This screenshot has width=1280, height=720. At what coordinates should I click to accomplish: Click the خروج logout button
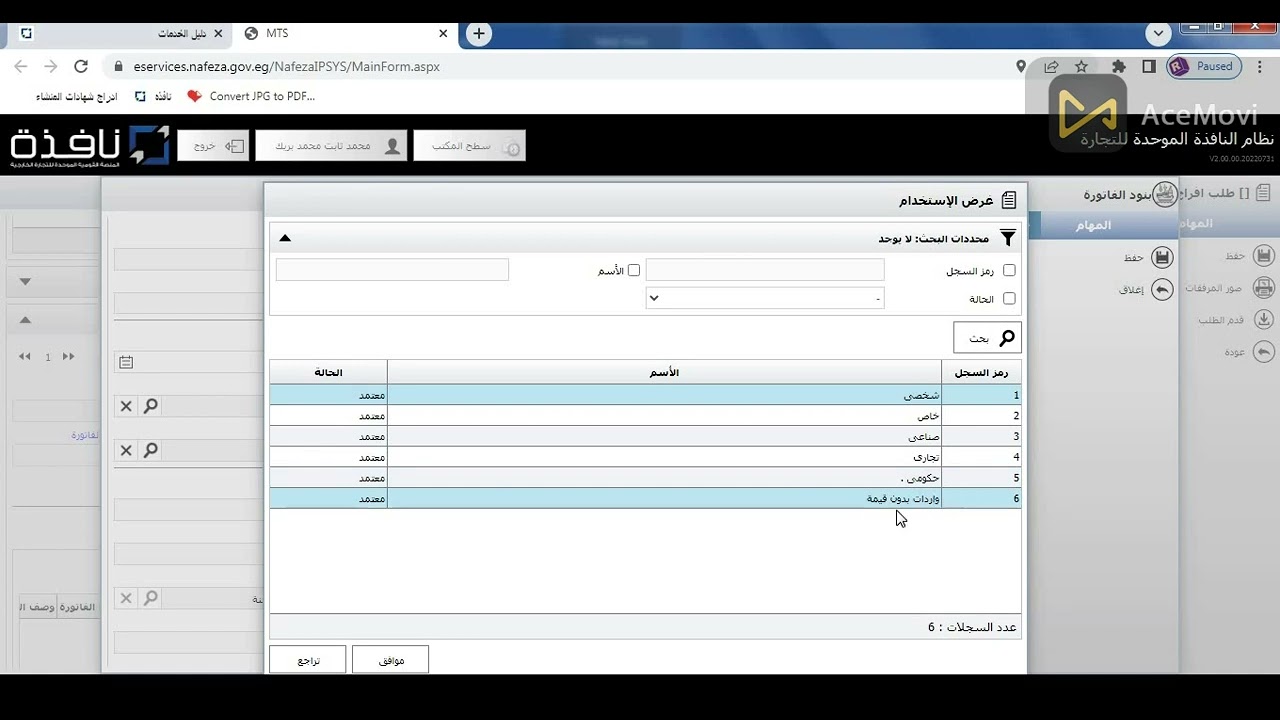[213, 146]
